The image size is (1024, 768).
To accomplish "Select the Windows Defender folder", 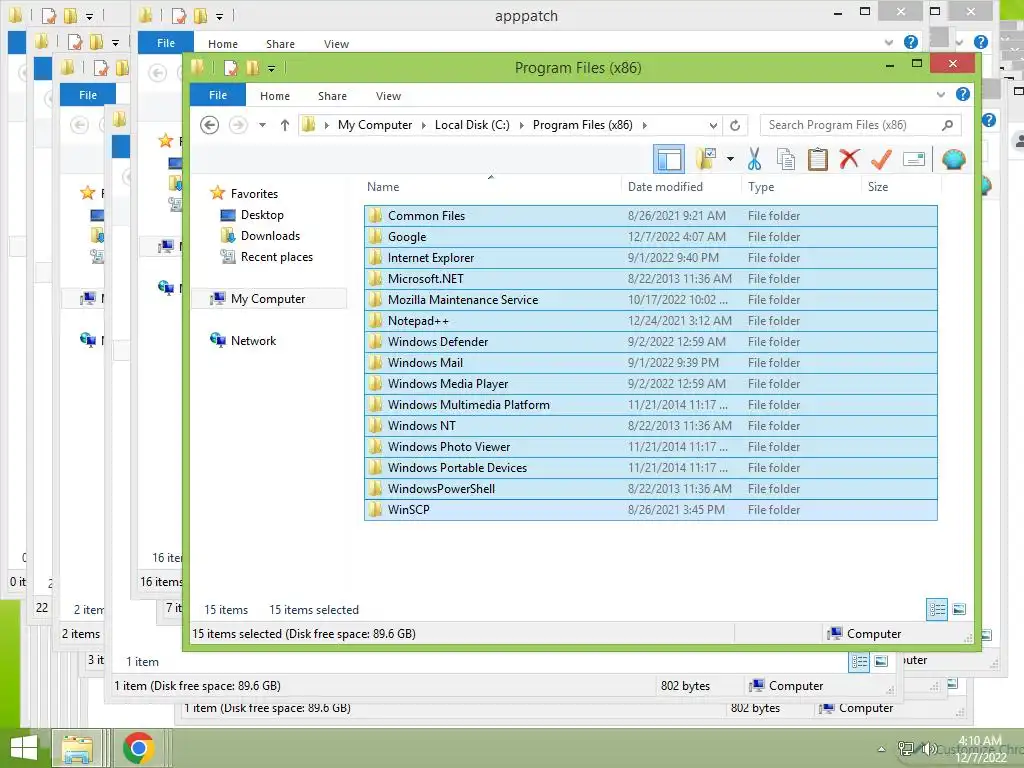I will click(650, 342).
